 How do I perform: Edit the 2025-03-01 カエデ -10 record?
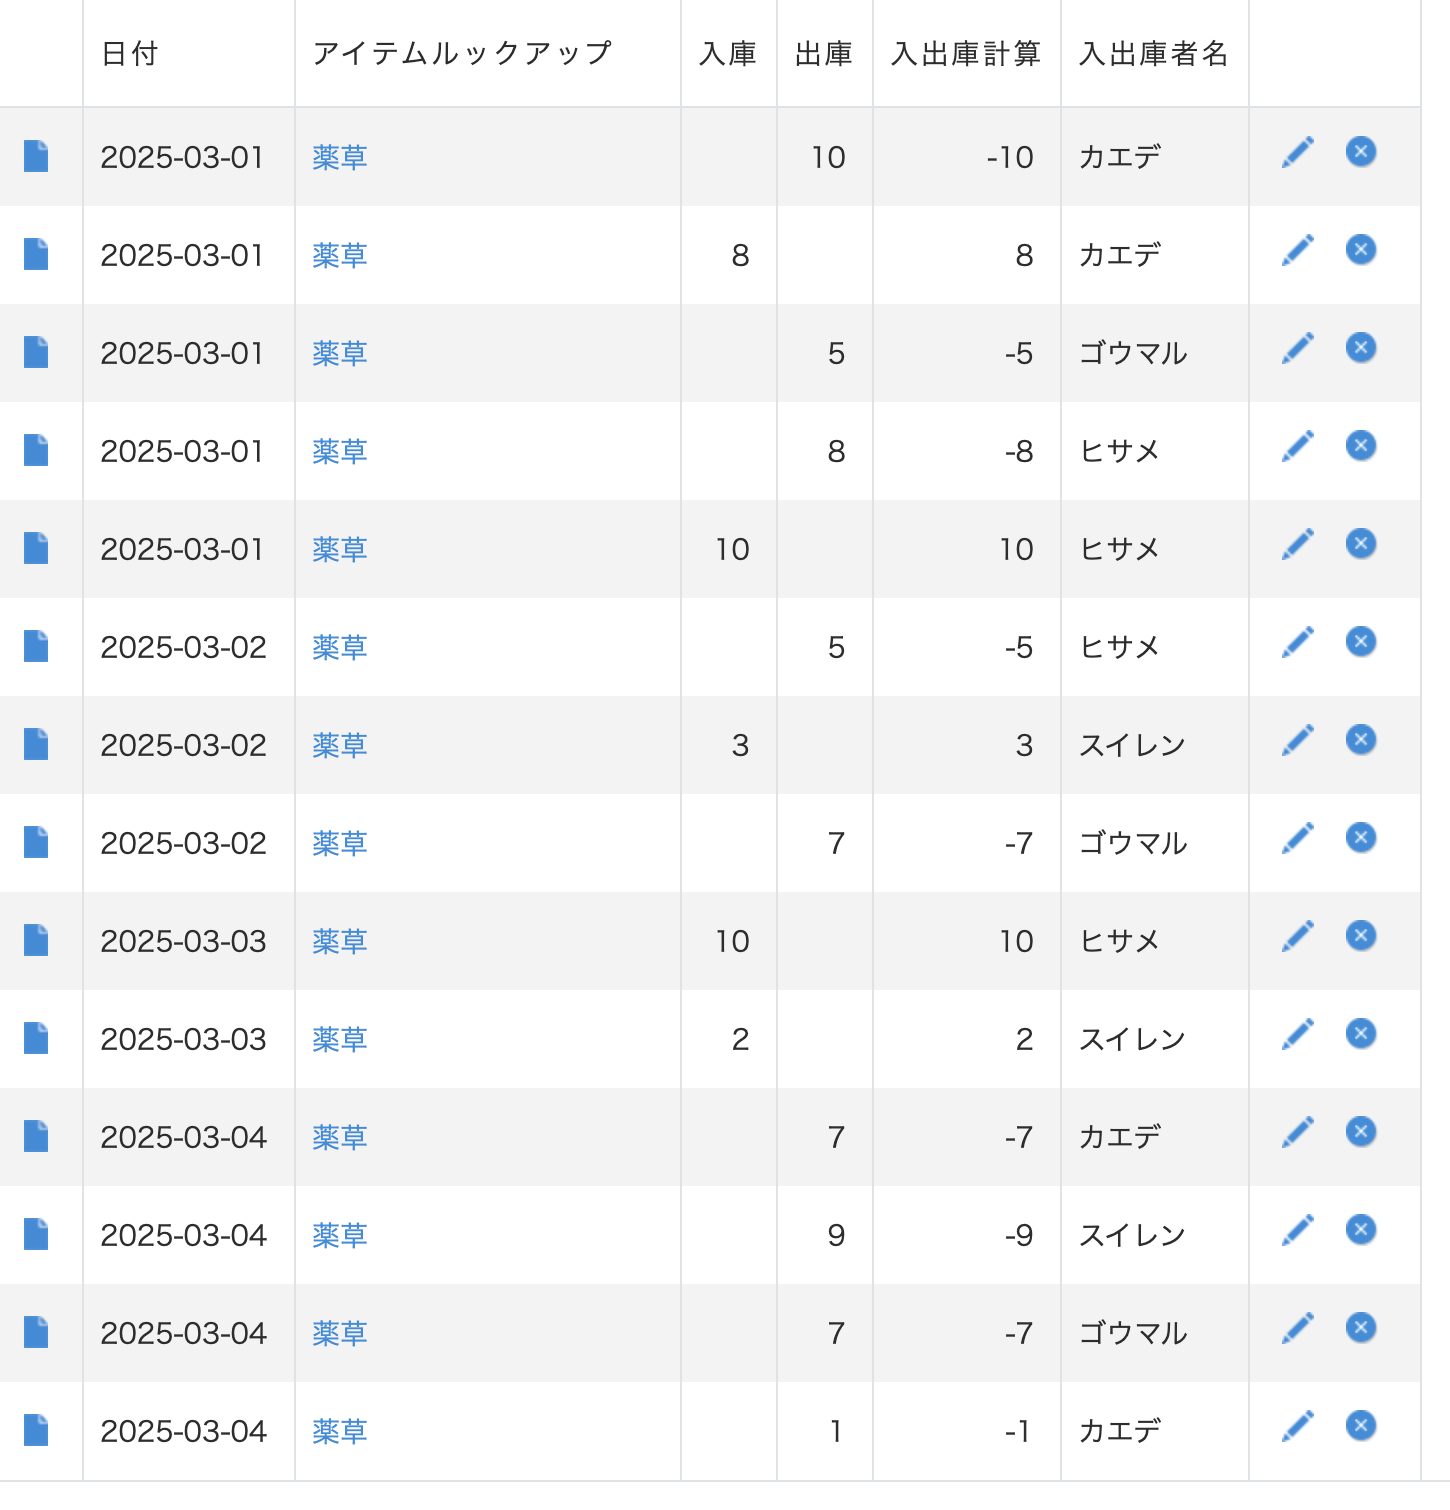1297,153
